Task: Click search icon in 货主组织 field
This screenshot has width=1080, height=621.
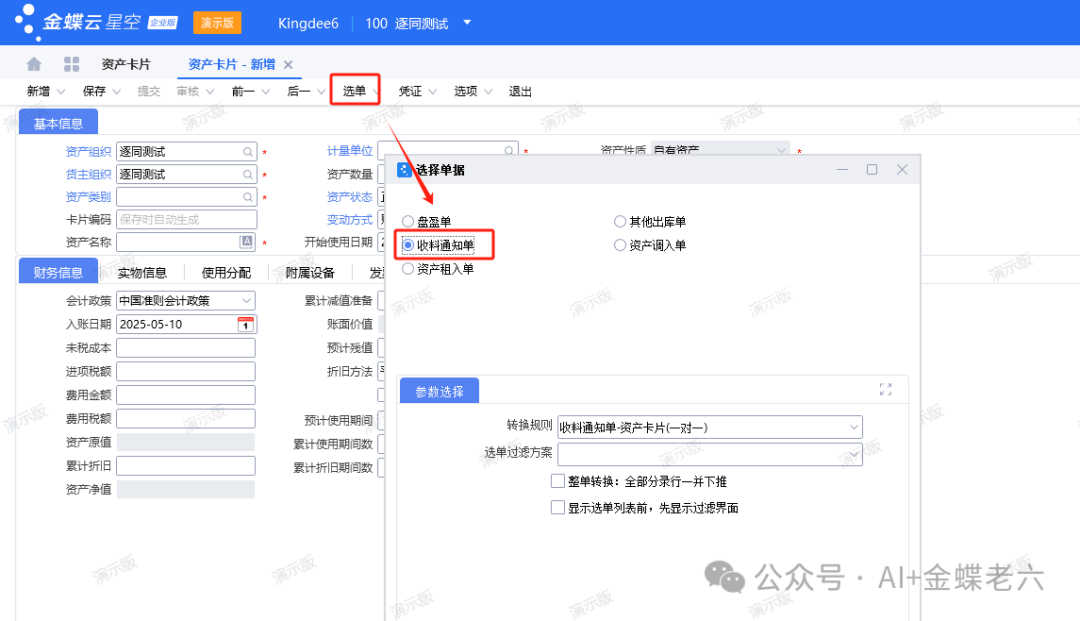Action: (247, 174)
